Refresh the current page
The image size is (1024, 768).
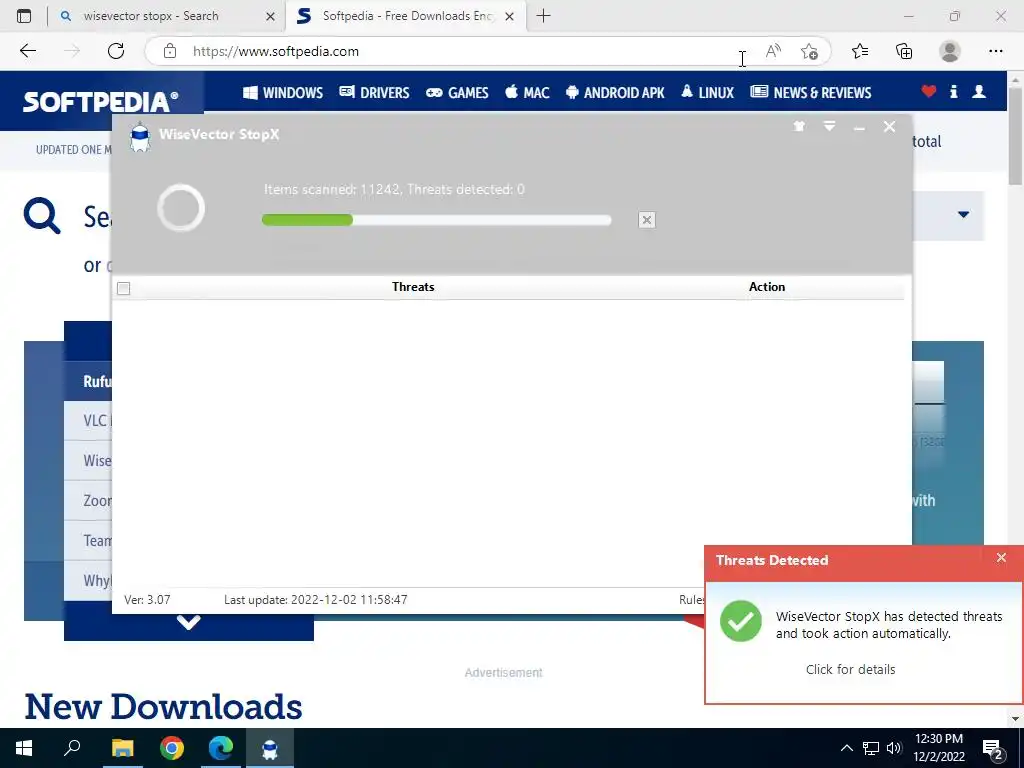116,51
